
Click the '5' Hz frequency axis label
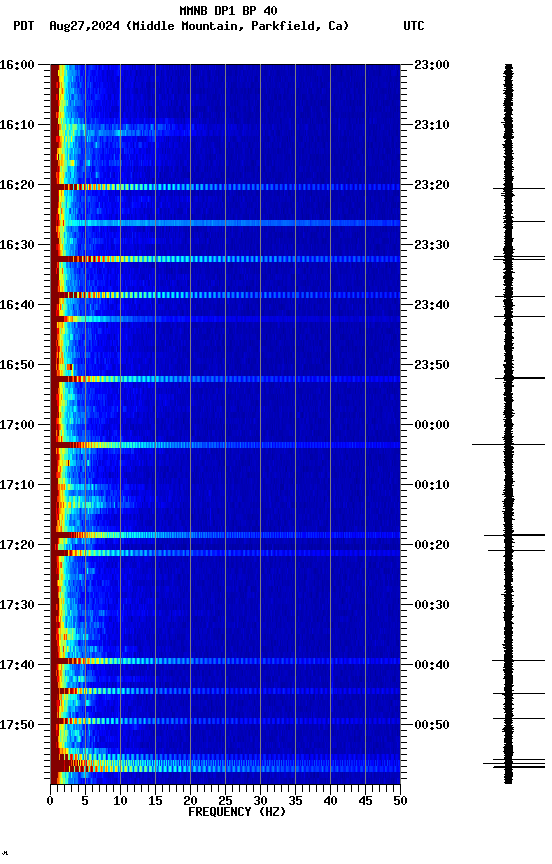(x=85, y=801)
